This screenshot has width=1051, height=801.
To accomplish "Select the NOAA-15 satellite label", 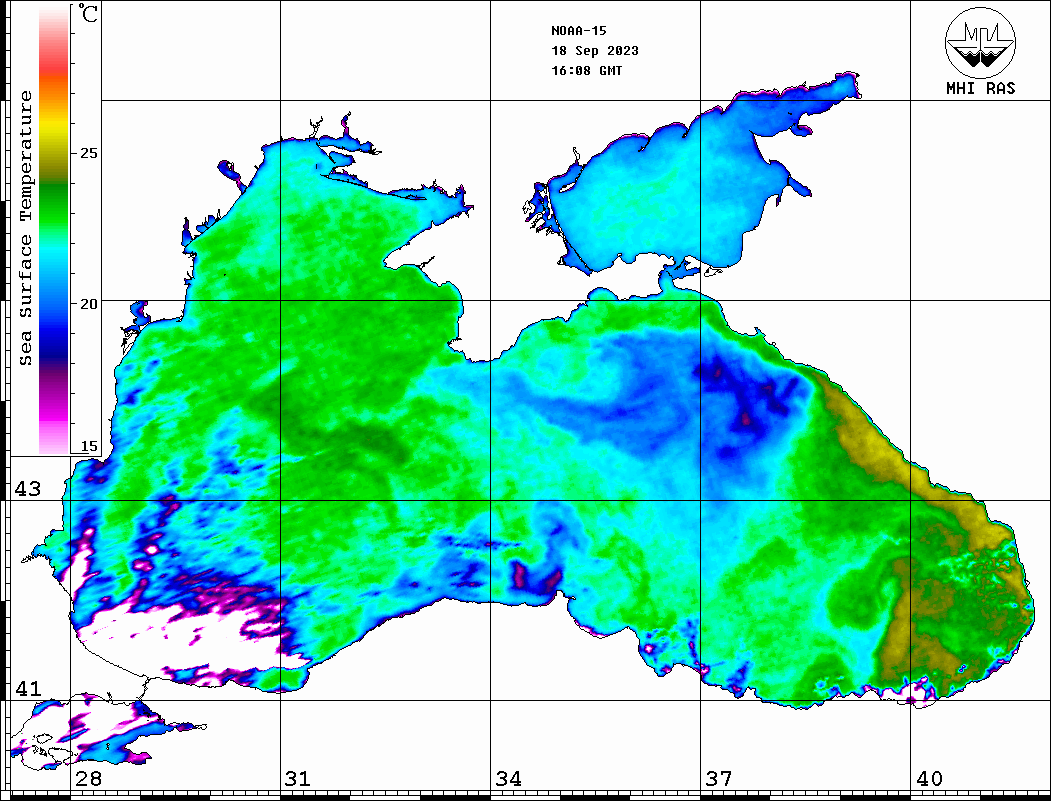I will point(578,31).
